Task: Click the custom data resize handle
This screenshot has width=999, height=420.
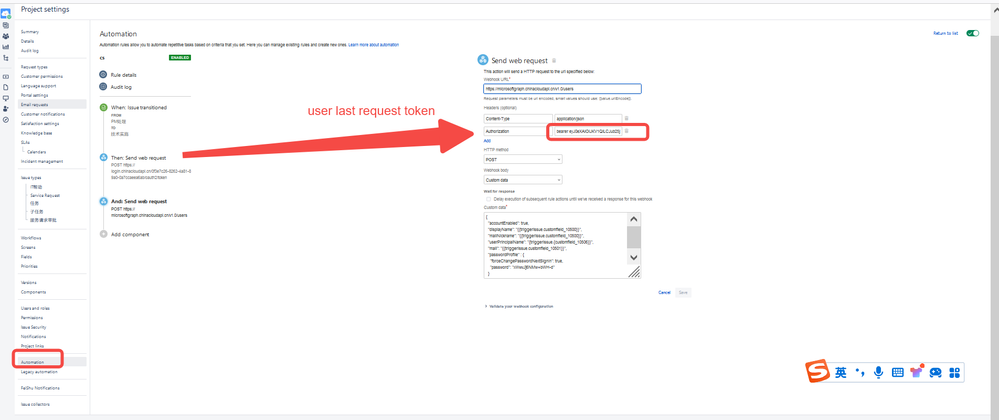Action: [634, 272]
